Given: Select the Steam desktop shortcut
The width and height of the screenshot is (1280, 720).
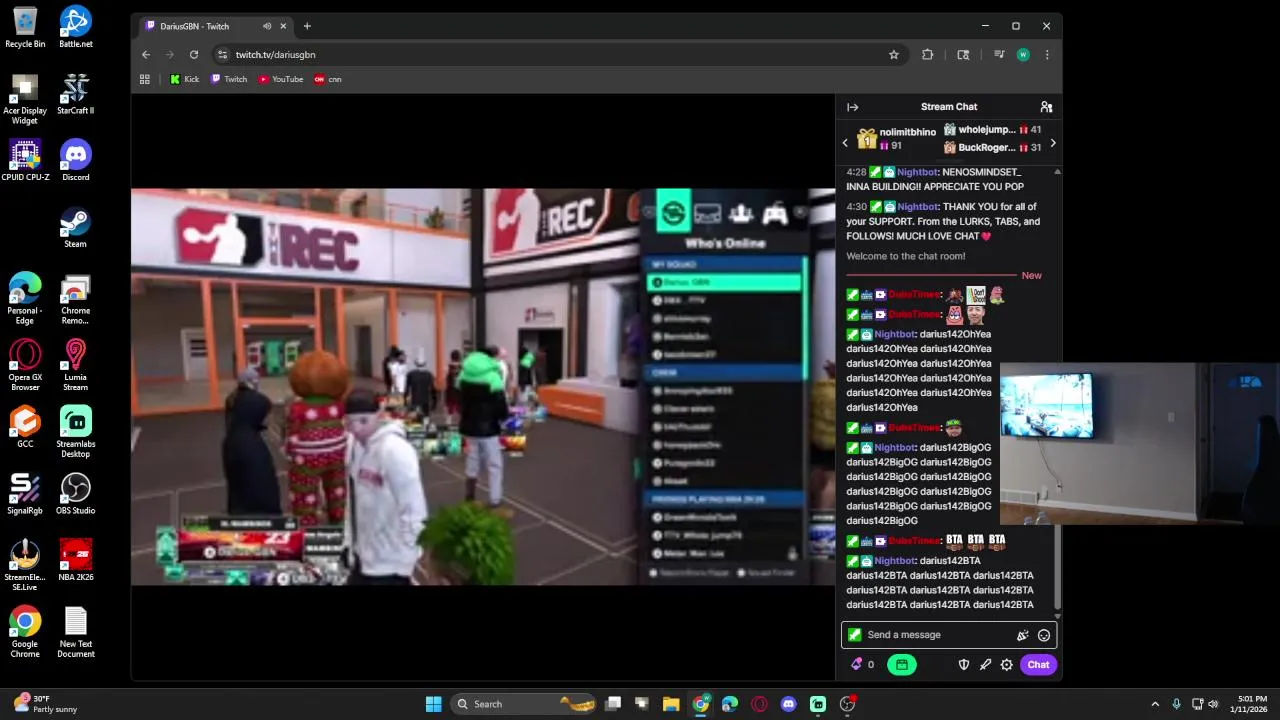Looking at the screenshot, I should pyautogui.click(x=76, y=227).
